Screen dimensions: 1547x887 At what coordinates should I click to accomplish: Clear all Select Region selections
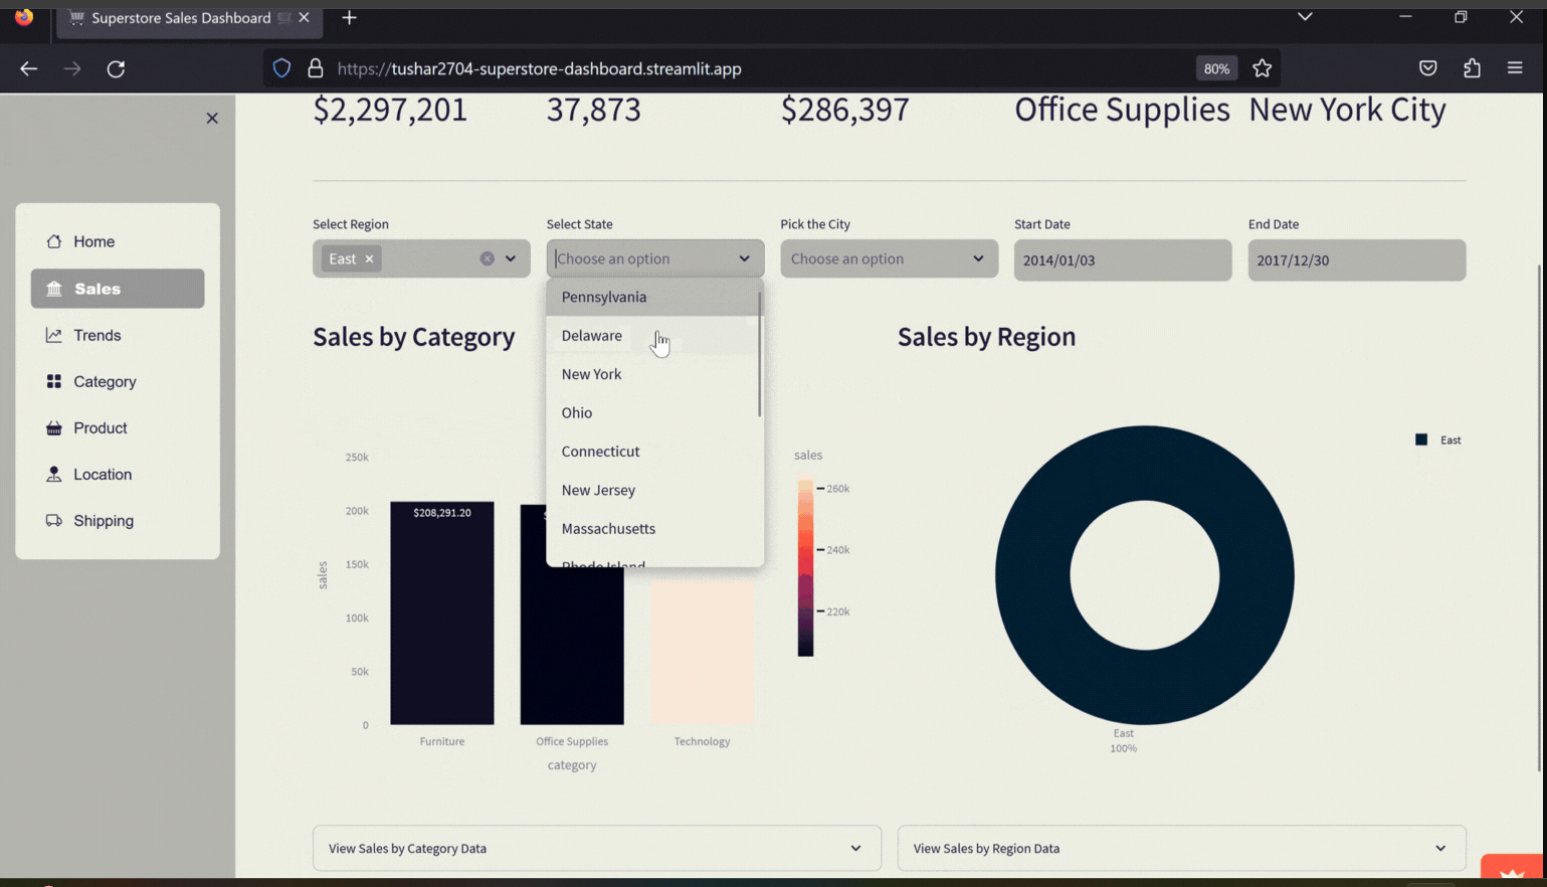coord(487,259)
